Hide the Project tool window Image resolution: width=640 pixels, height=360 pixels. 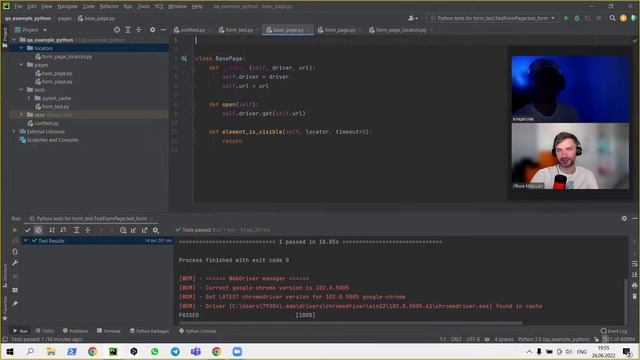point(163,30)
